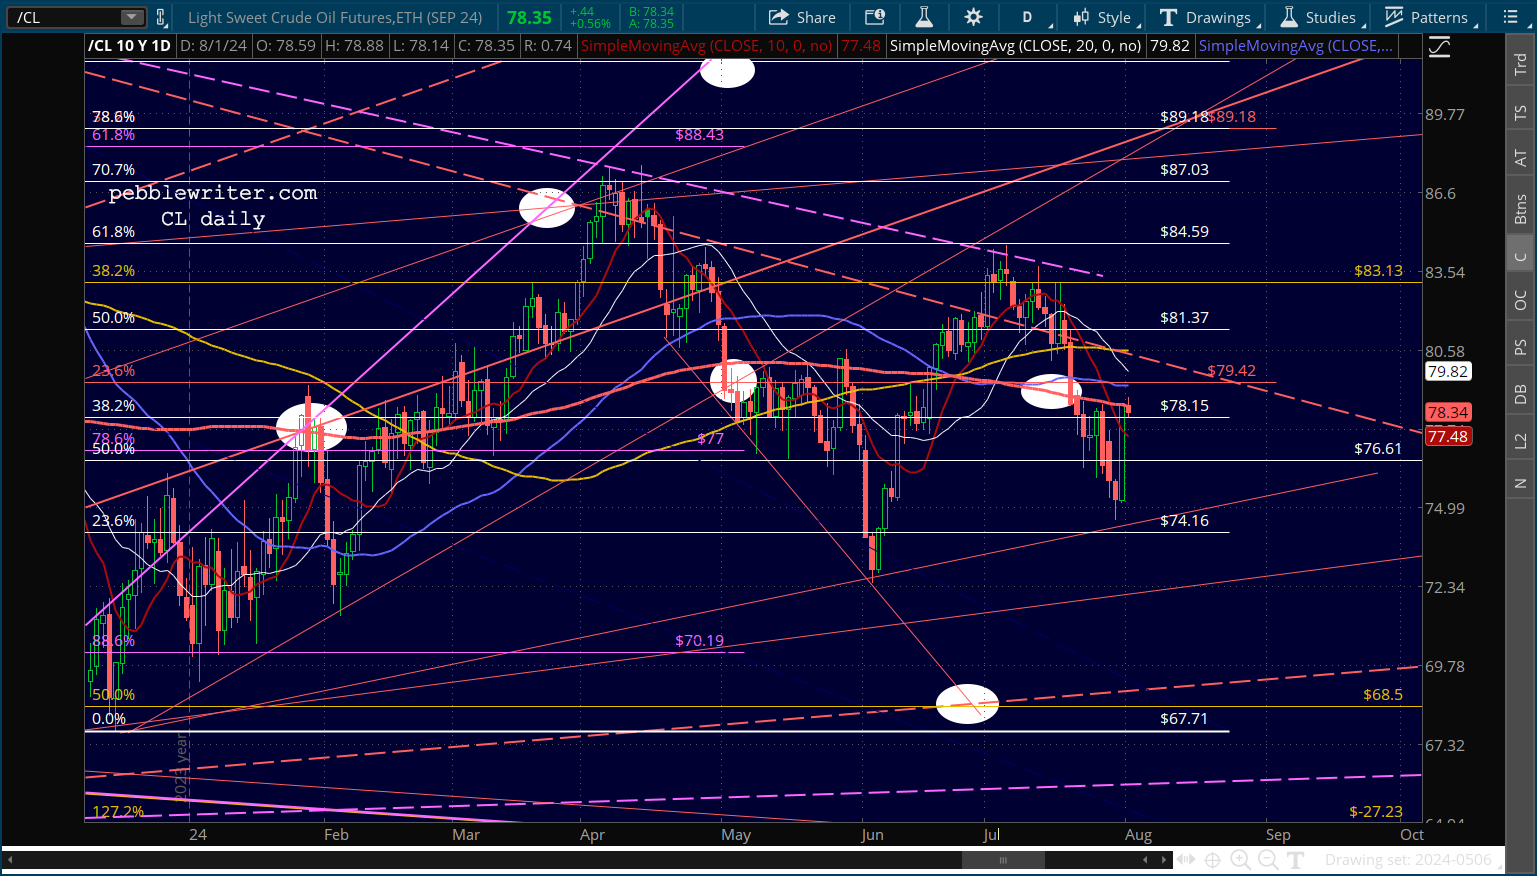Image resolution: width=1537 pixels, height=876 pixels.
Task: Click the /CL 10 Y 1D chart title
Action: (x=131, y=46)
